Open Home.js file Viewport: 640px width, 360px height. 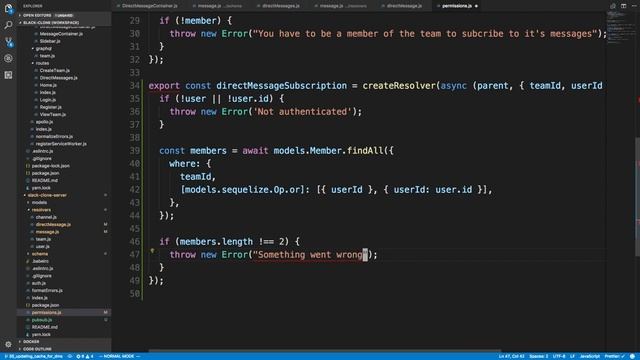tap(48, 85)
